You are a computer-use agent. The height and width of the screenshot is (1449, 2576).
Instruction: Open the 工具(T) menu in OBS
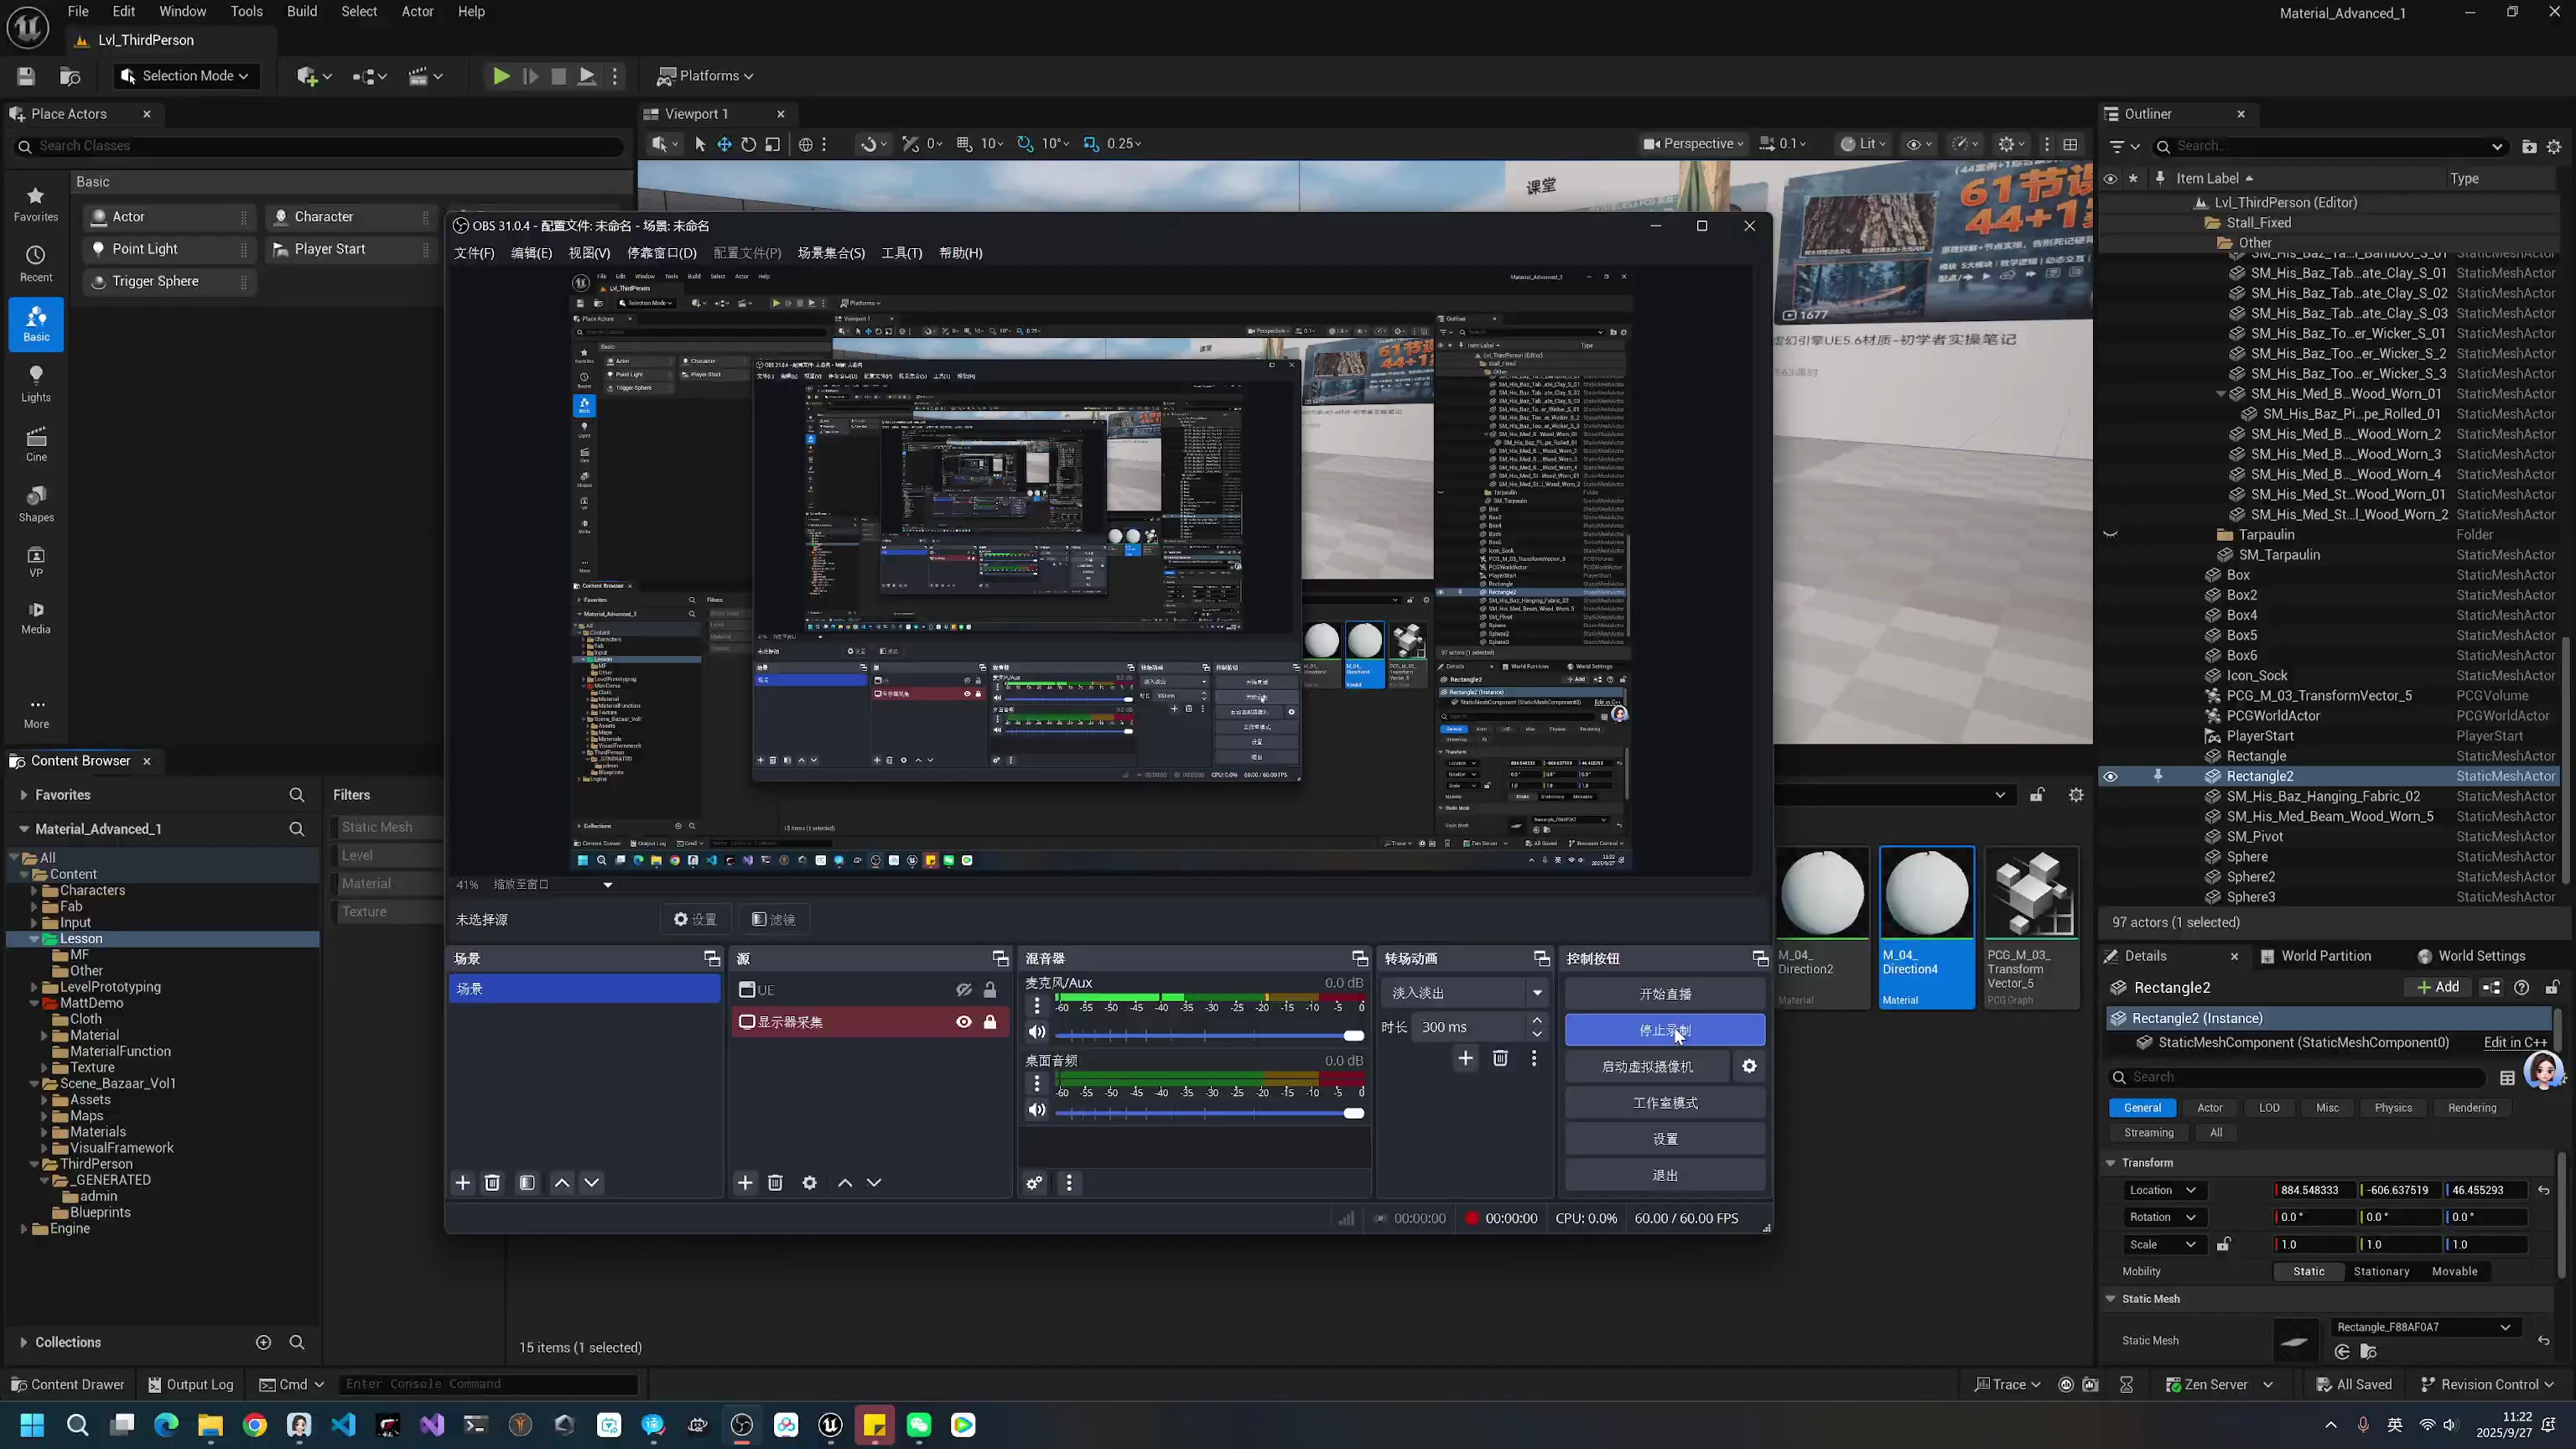coord(901,253)
